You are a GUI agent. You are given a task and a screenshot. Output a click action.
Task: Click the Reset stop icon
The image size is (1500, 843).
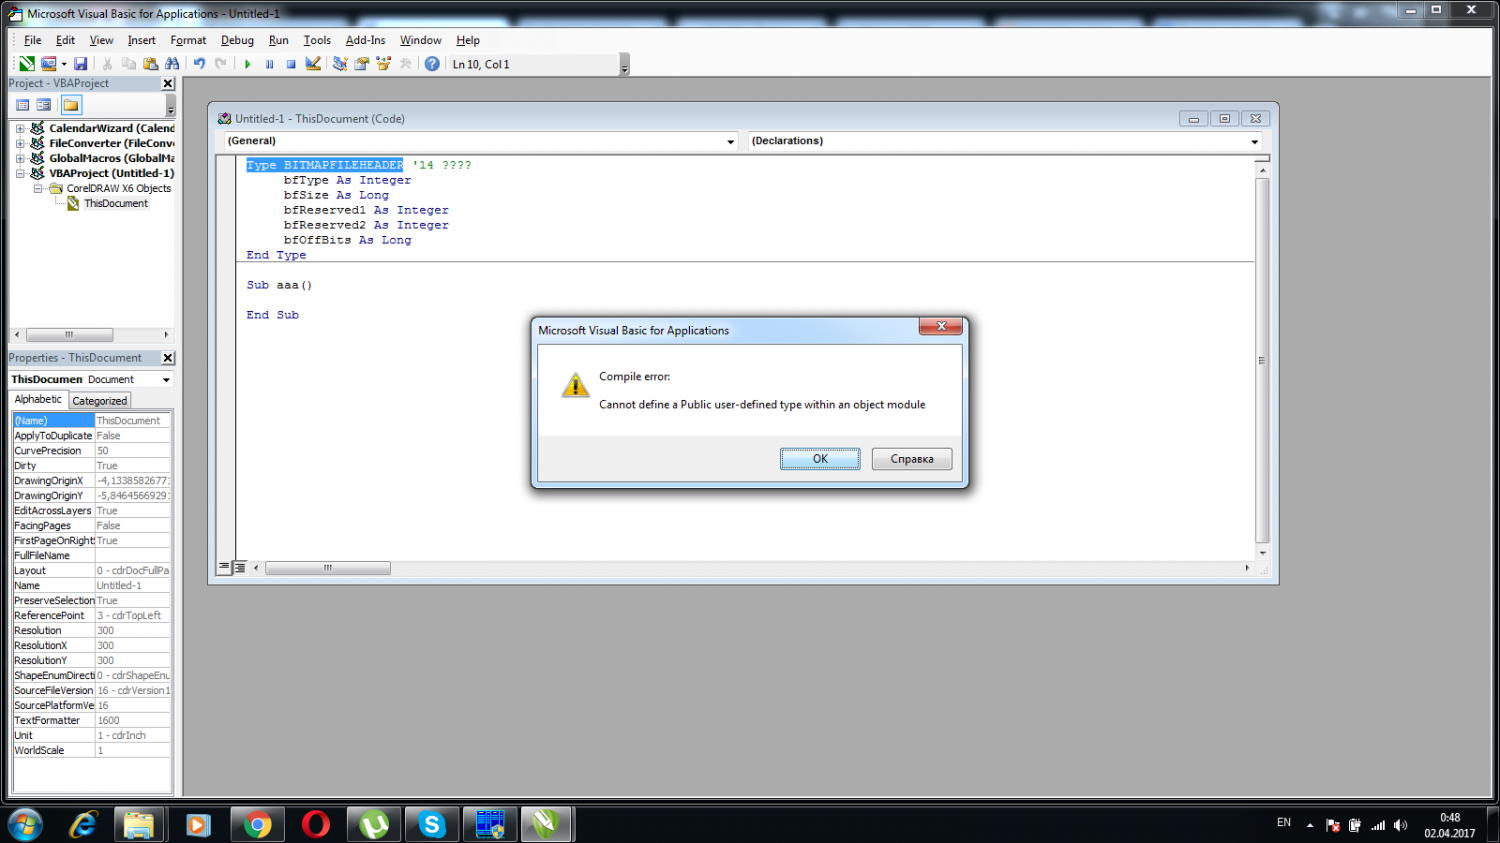coord(291,64)
